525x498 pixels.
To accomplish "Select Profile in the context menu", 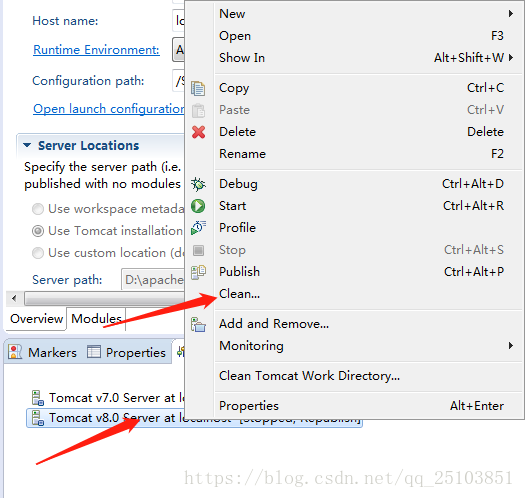I will click(x=368, y=228).
